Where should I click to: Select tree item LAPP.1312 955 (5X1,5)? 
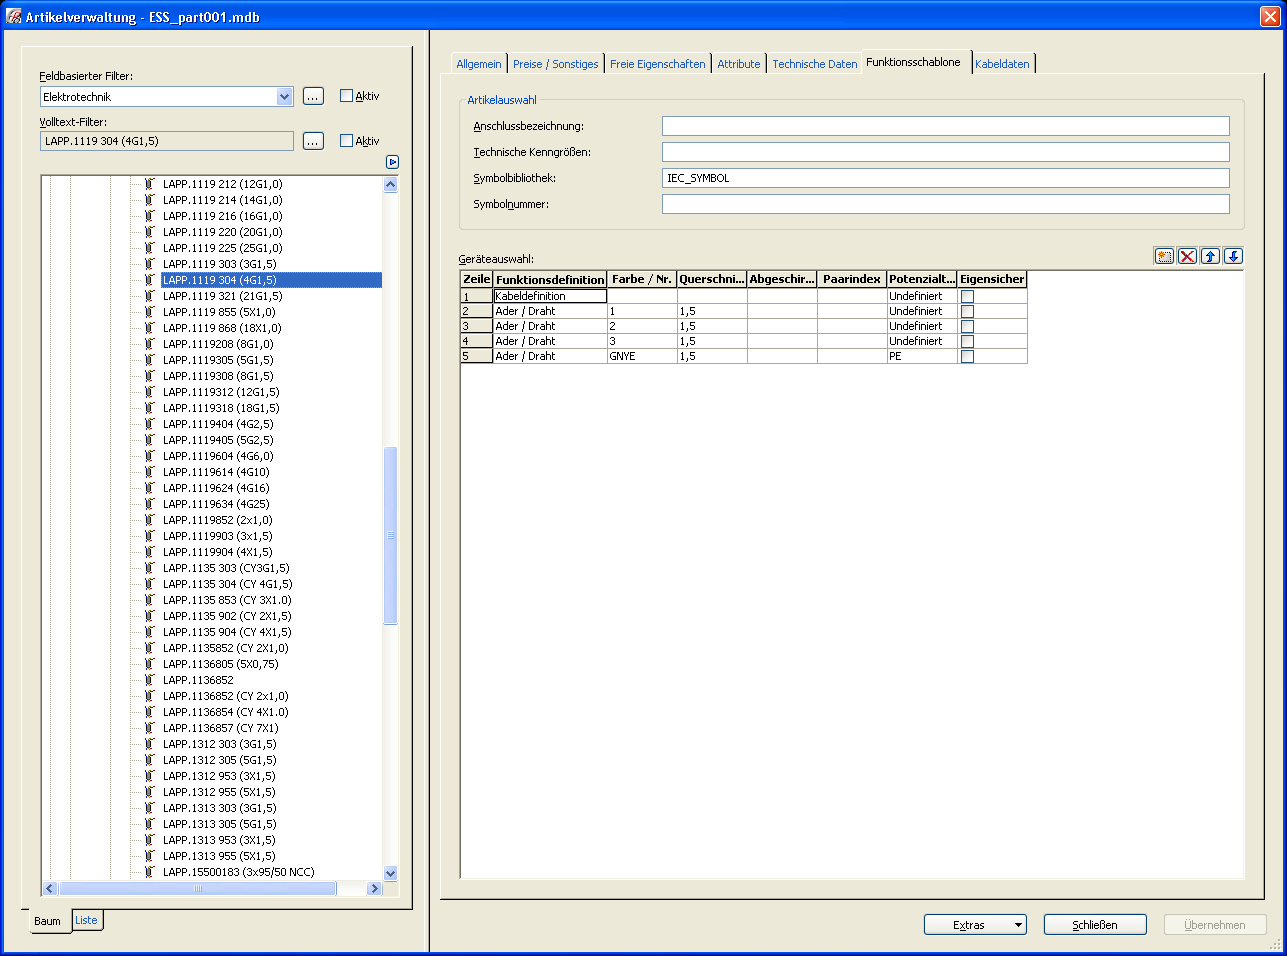tap(219, 792)
